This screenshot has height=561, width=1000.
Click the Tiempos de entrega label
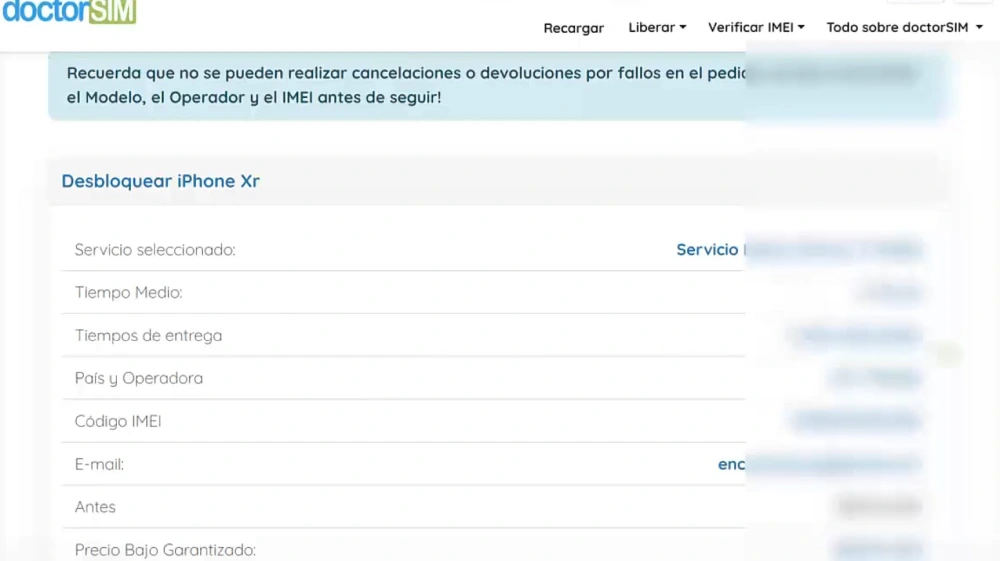[x=148, y=336]
